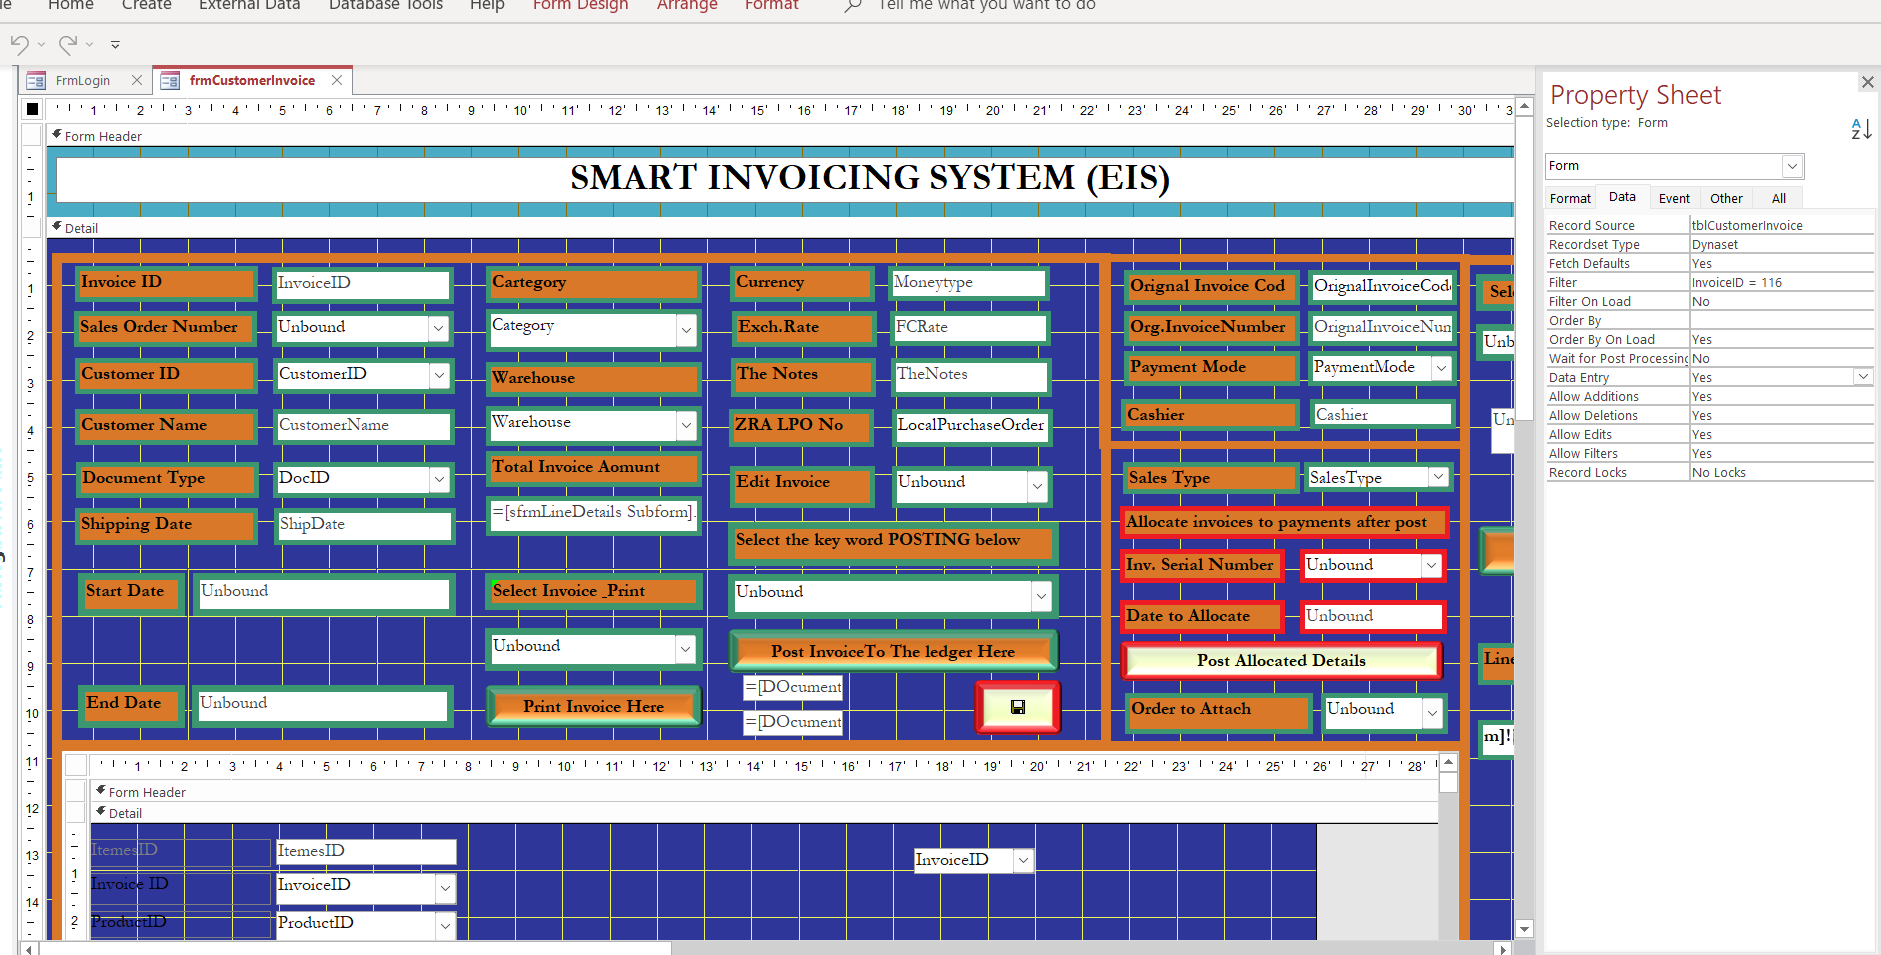1881x955 pixels.
Task: Select the FCRate text box
Action: [969, 328]
